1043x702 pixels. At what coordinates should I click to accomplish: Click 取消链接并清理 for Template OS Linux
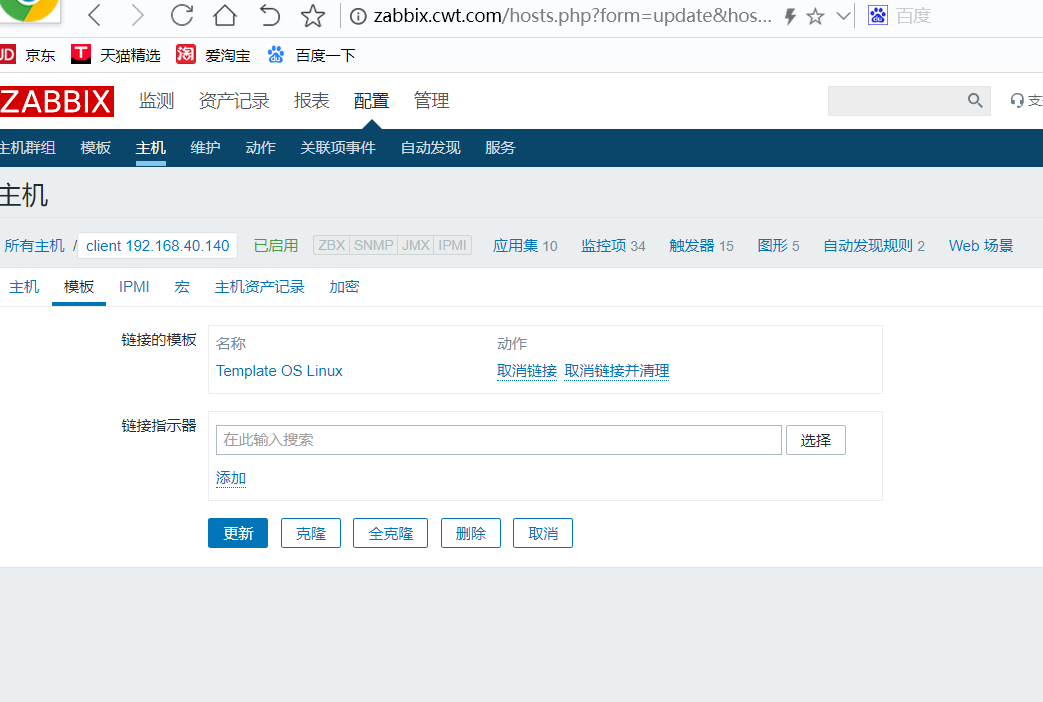pyautogui.click(x=616, y=371)
